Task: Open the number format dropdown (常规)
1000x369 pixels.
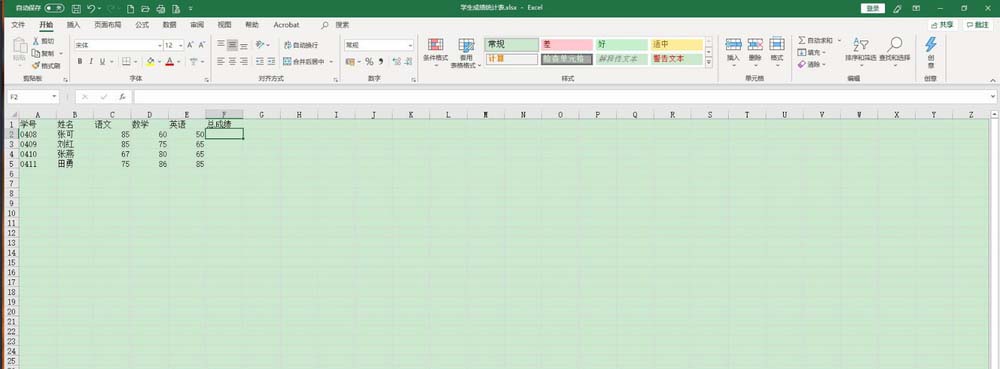Action: [411, 45]
